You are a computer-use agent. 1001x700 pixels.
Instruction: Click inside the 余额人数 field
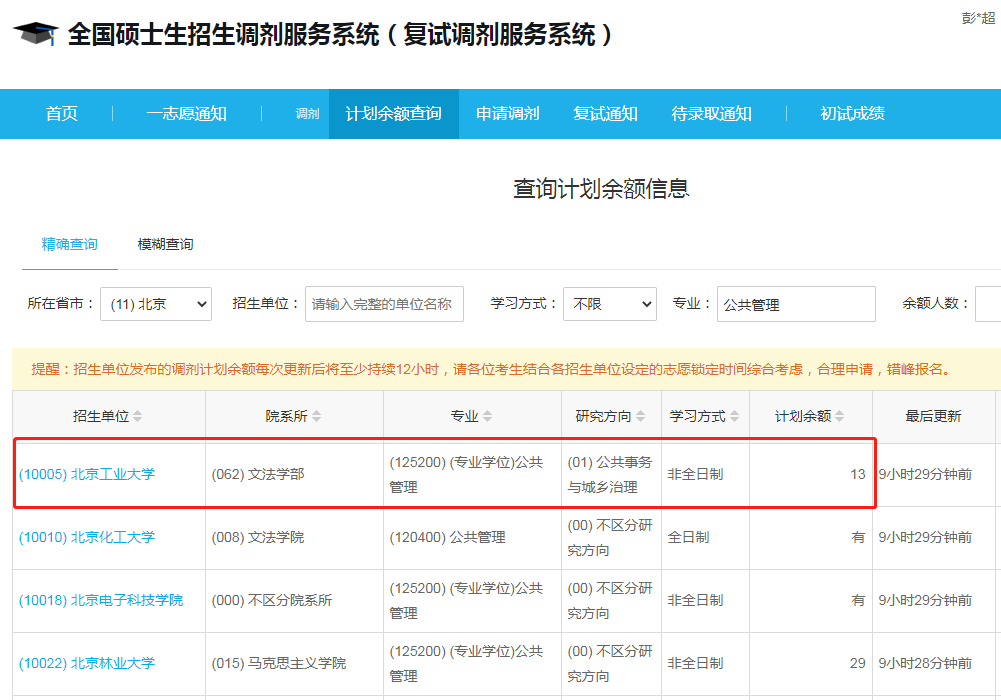(990, 304)
